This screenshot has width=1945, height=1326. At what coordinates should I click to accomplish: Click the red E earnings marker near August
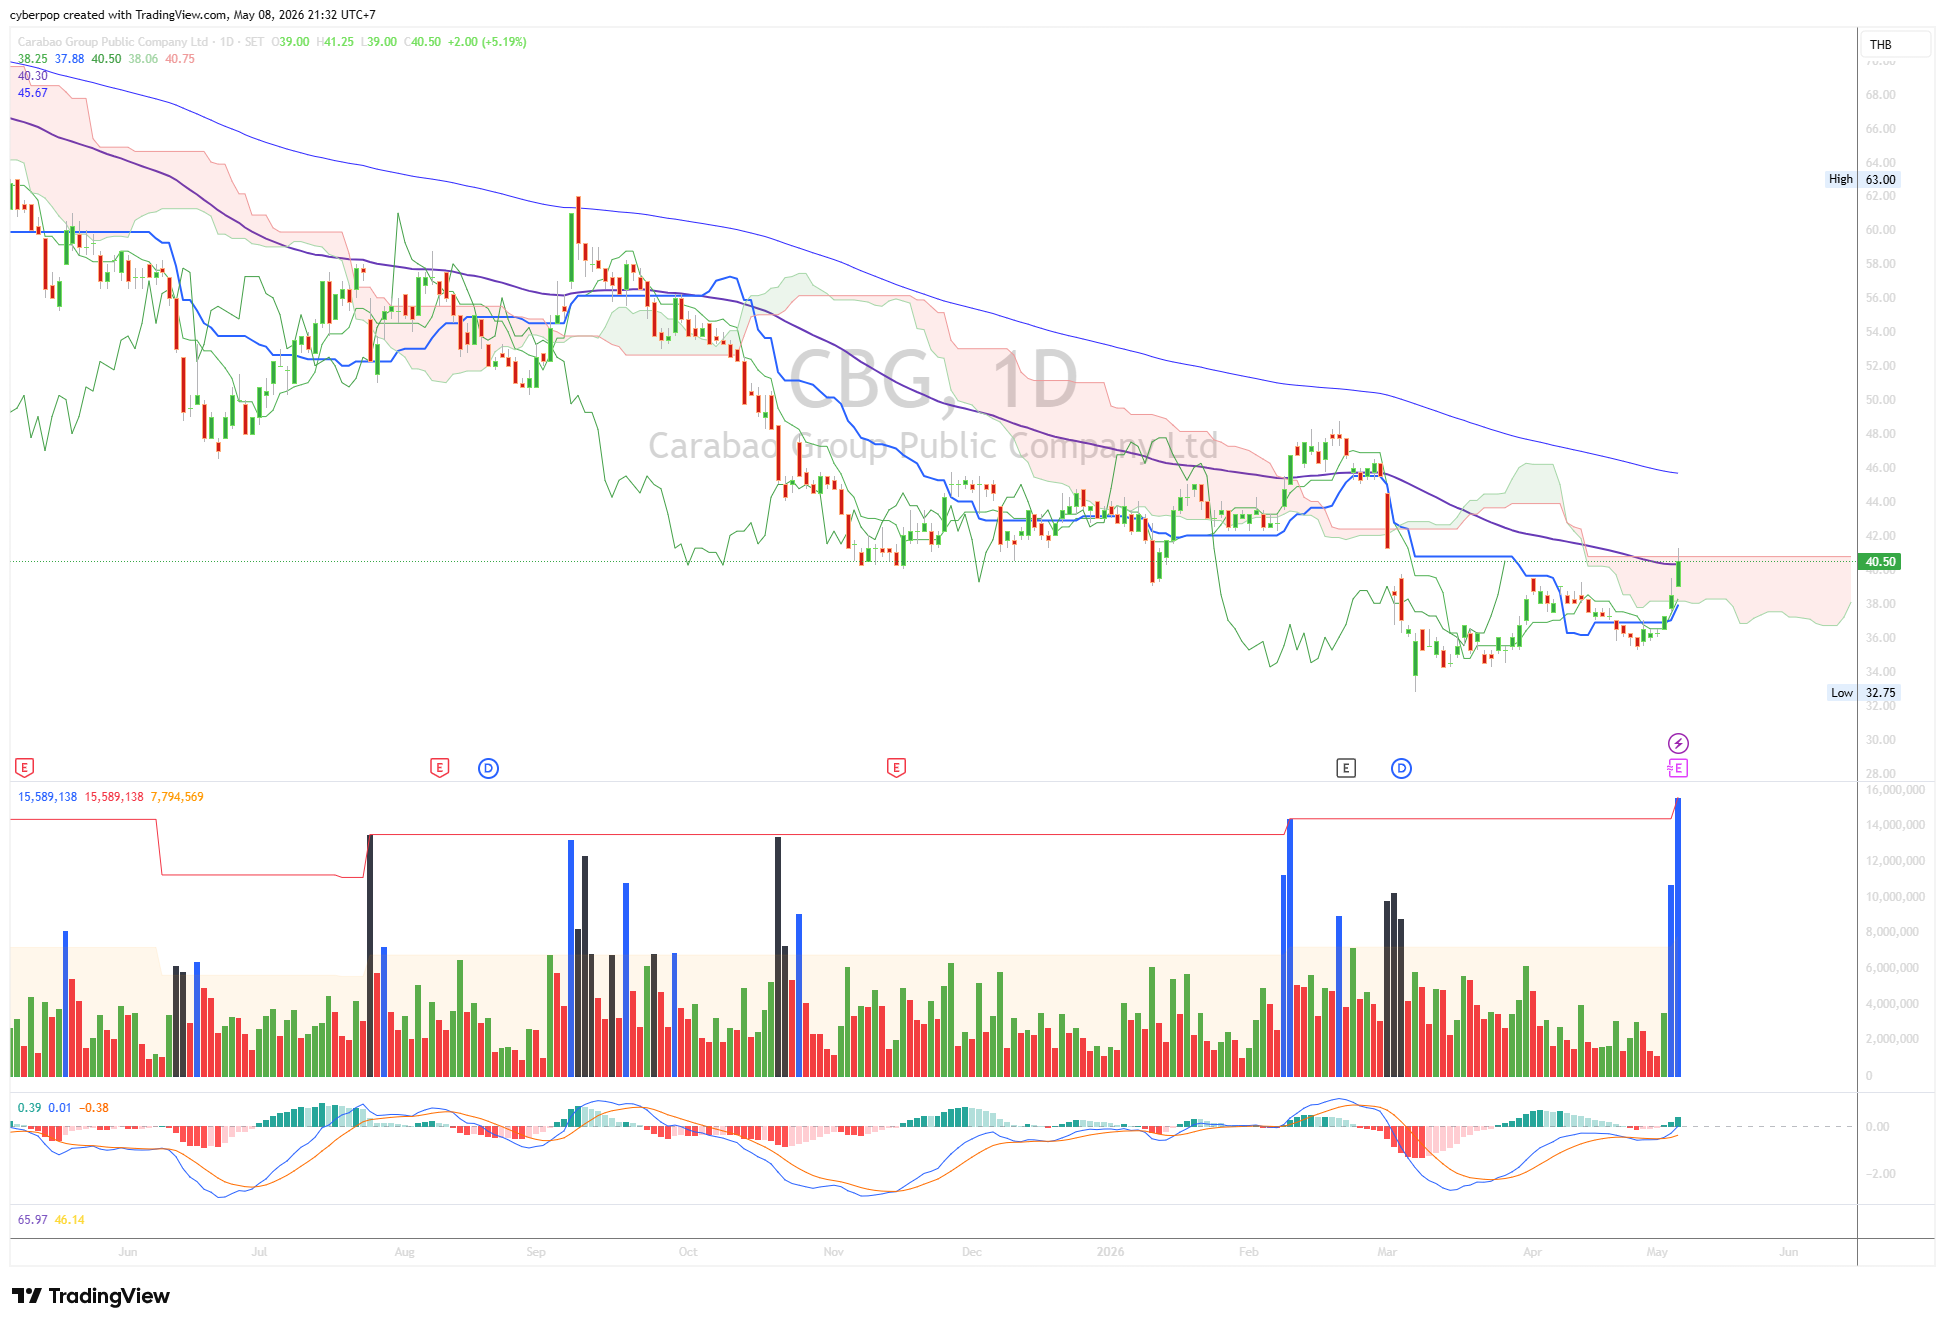pos(439,768)
